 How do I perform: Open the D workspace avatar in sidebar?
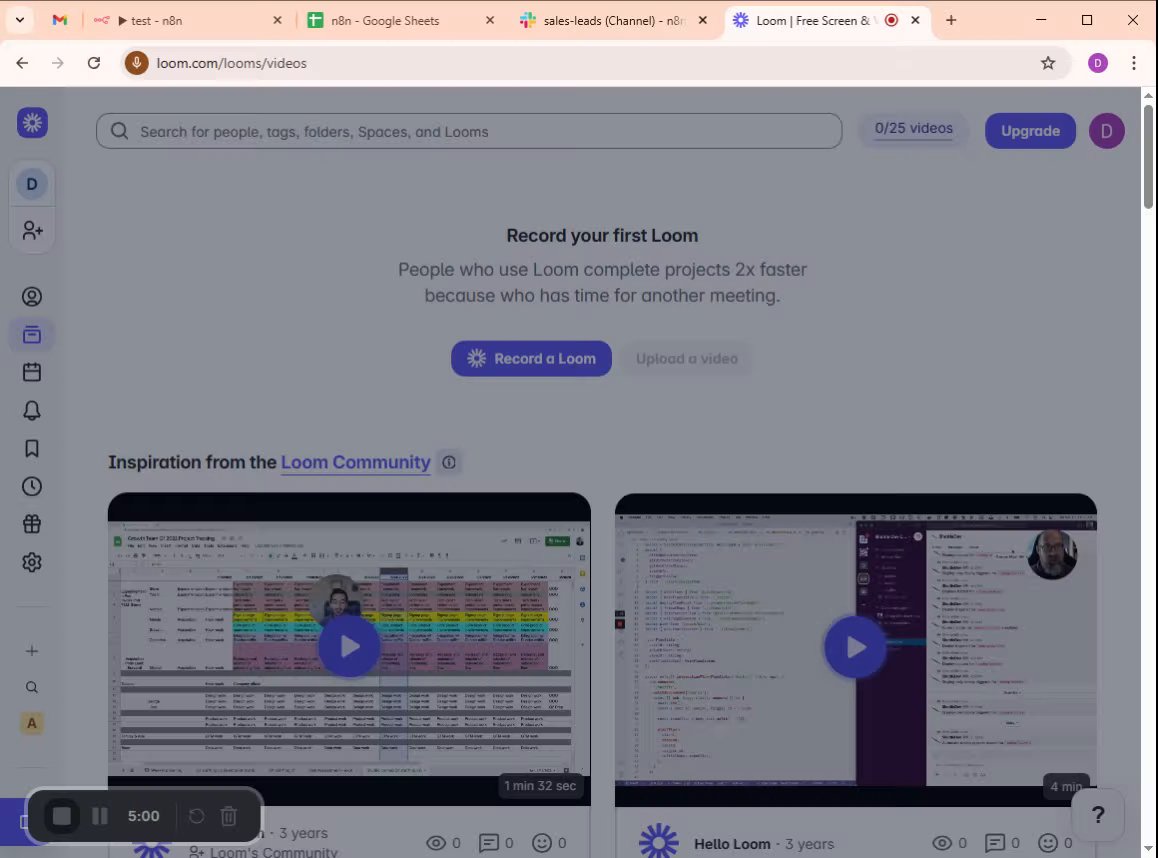(x=32, y=184)
